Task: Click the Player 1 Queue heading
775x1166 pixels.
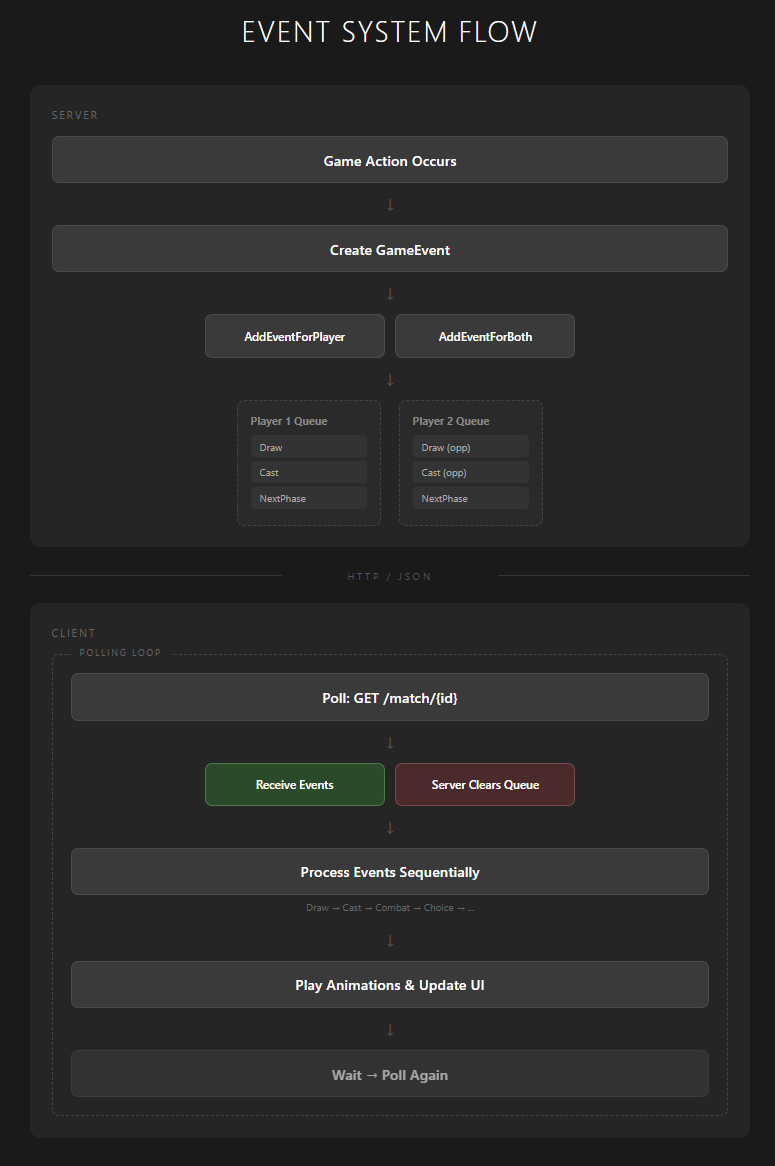Action: pyautogui.click(x=289, y=421)
